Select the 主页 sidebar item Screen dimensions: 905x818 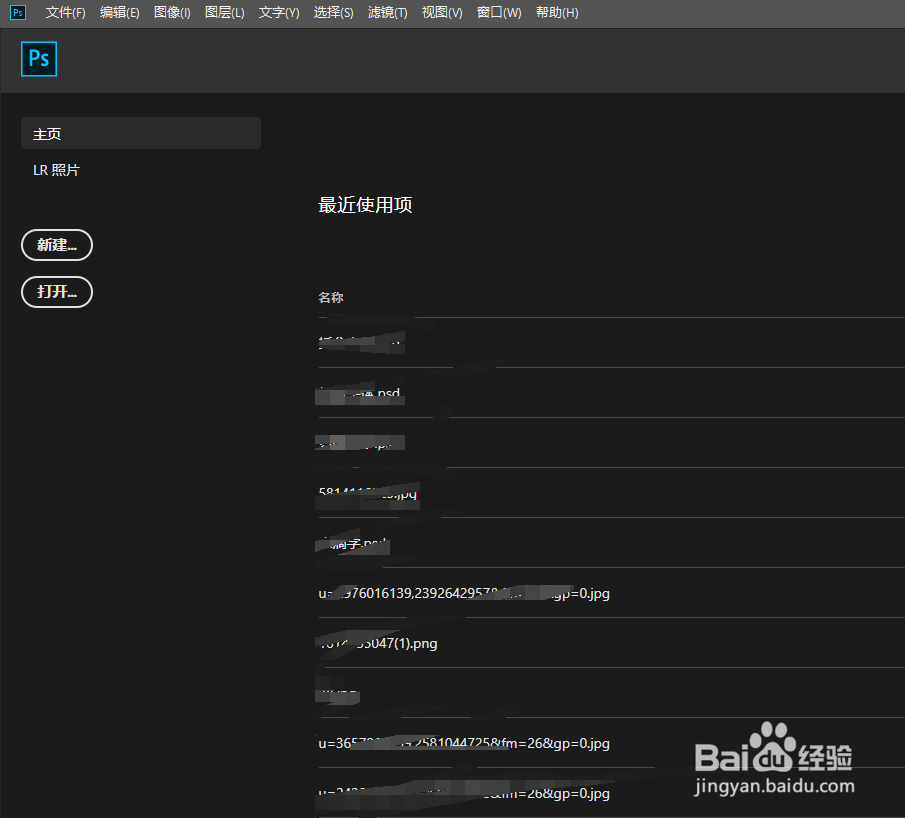(x=141, y=133)
